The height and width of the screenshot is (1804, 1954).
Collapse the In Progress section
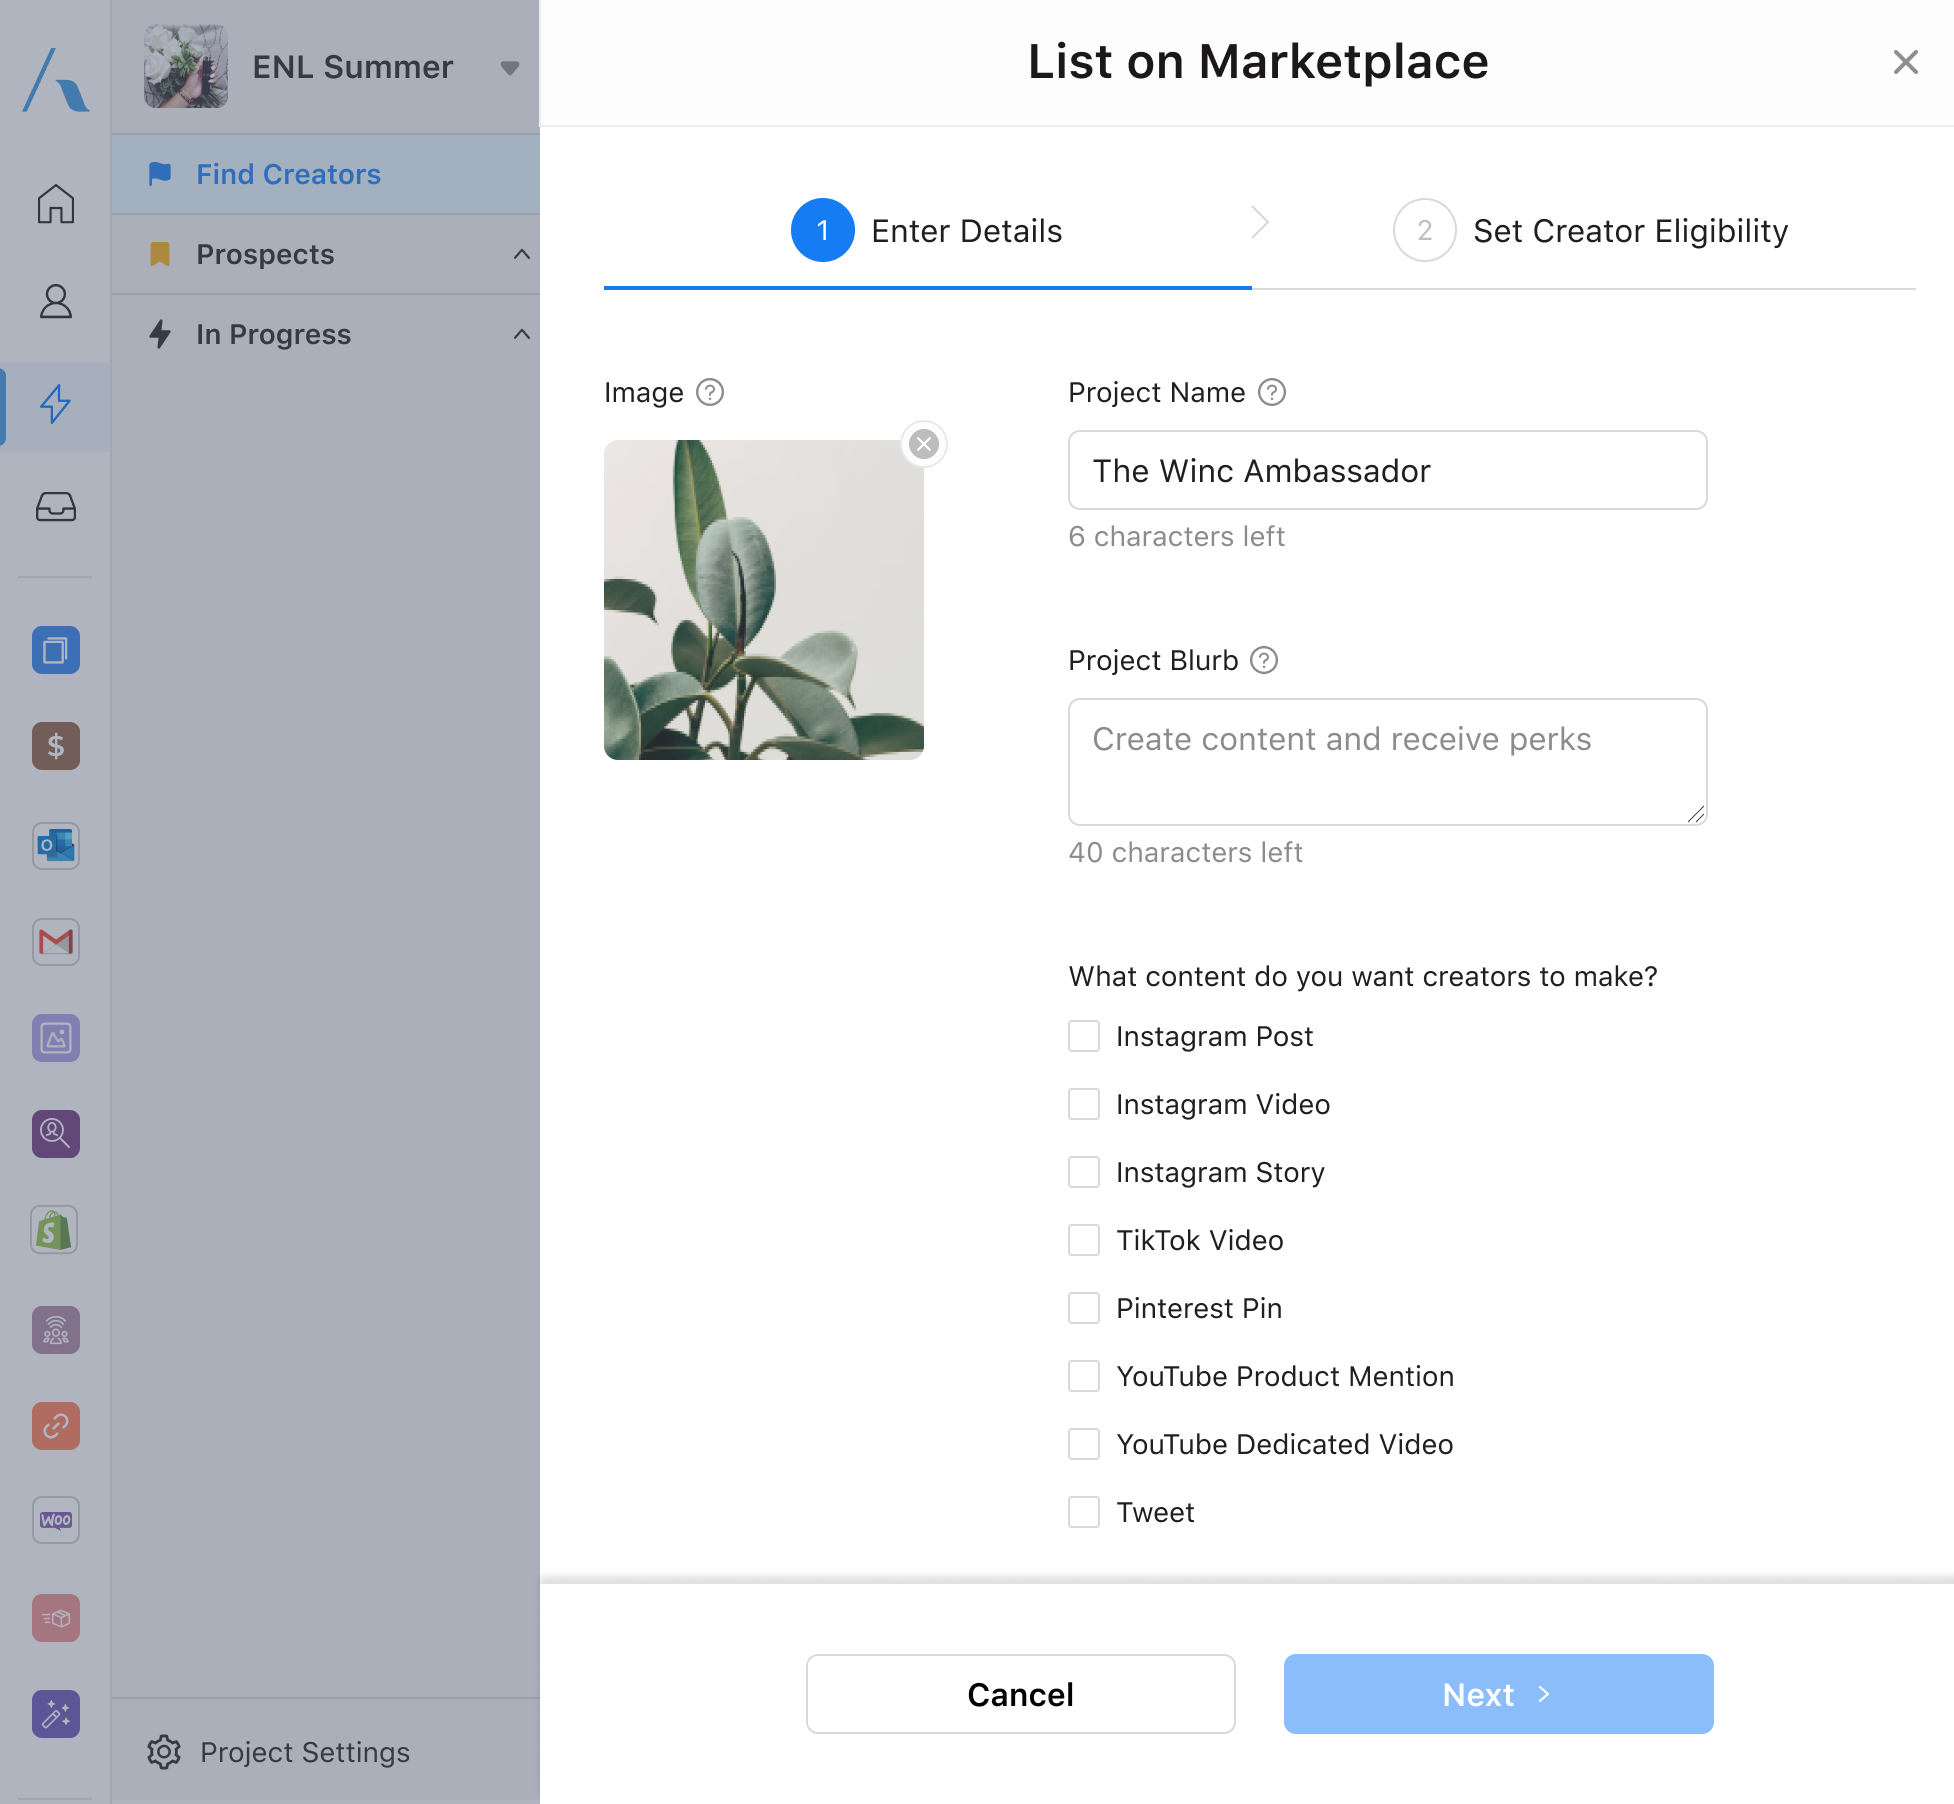521,334
